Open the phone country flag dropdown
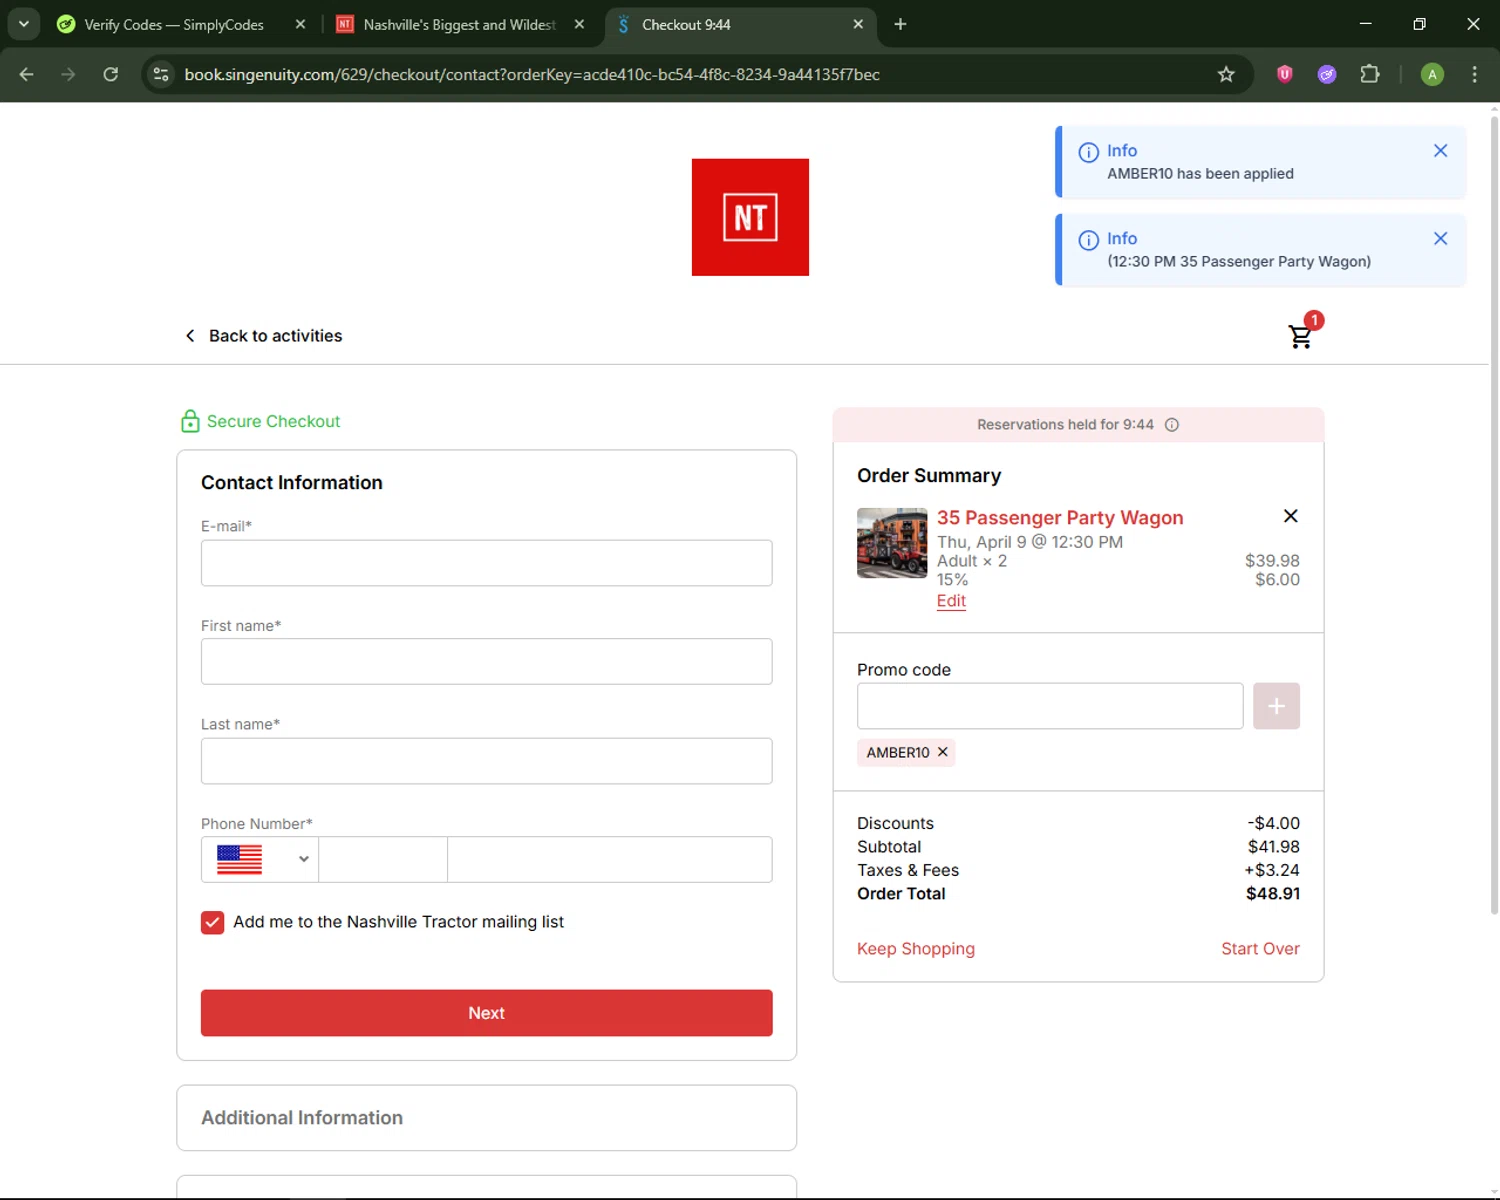The height and width of the screenshot is (1200, 1500). (x=260, y=859)
